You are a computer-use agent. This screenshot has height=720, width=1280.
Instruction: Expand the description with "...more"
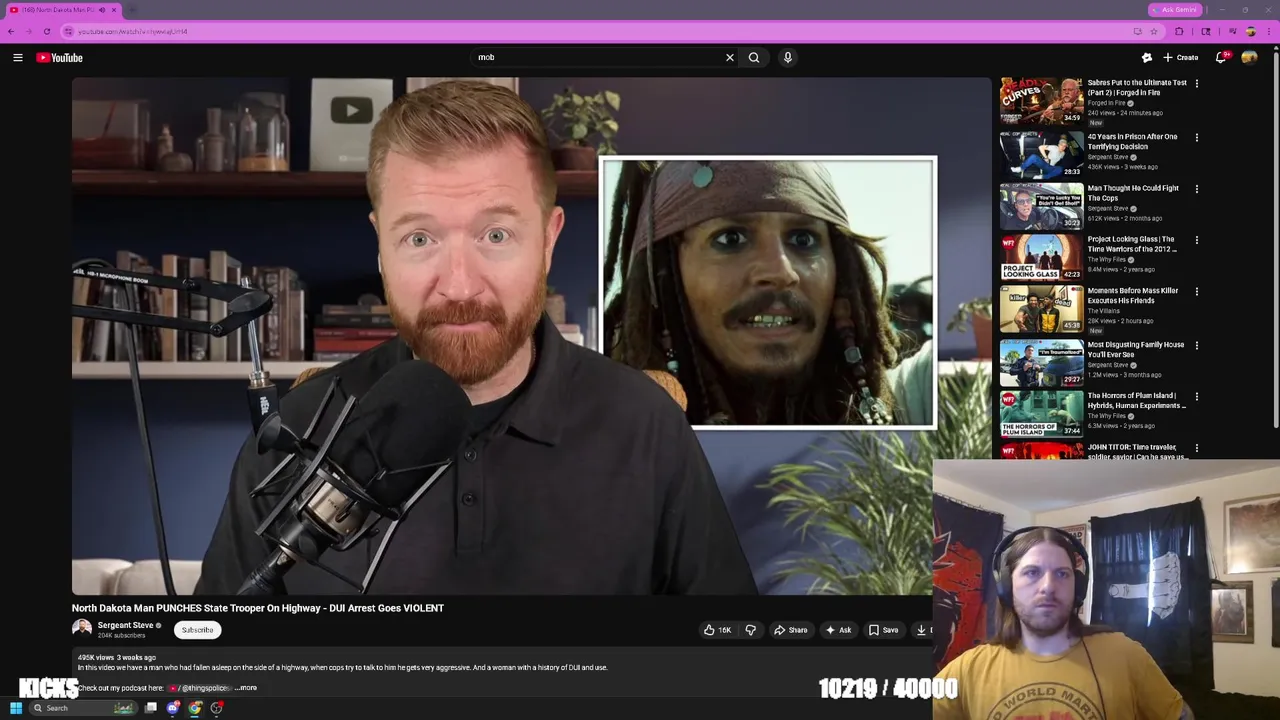point(246,688)
